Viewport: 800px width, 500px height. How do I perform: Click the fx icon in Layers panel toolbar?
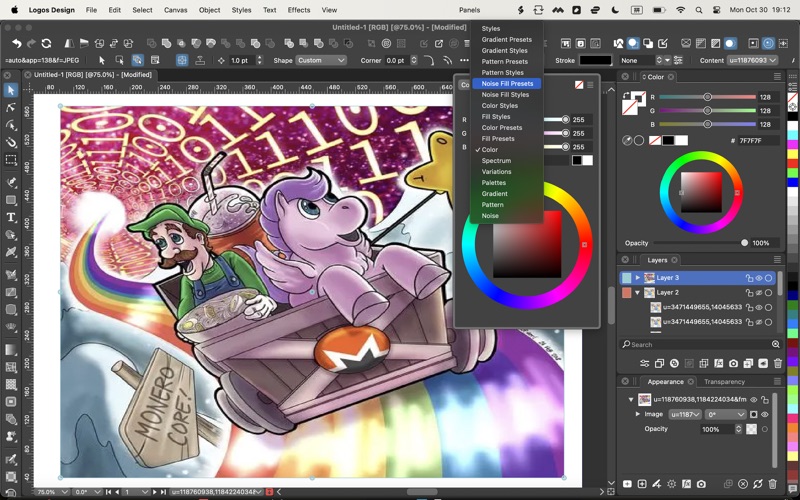point(718,363)
